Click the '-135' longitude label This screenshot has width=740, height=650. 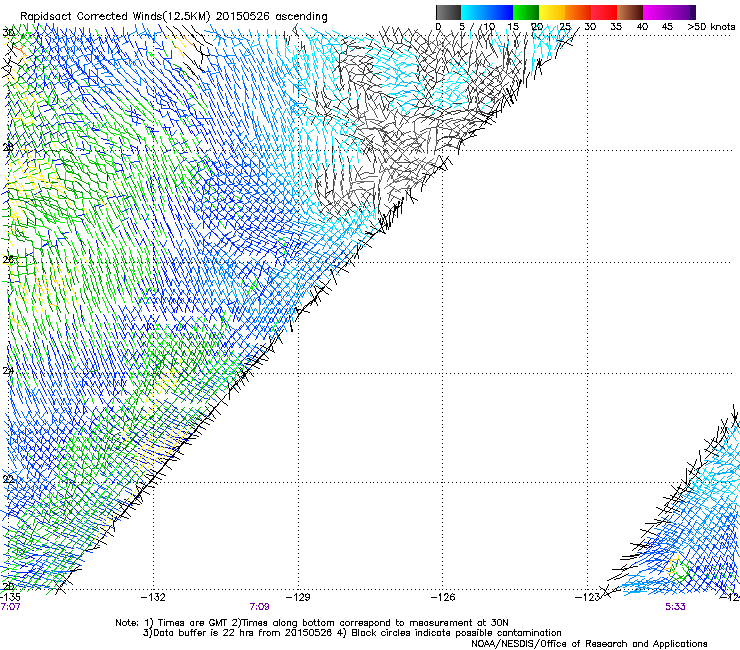[10, 597]
